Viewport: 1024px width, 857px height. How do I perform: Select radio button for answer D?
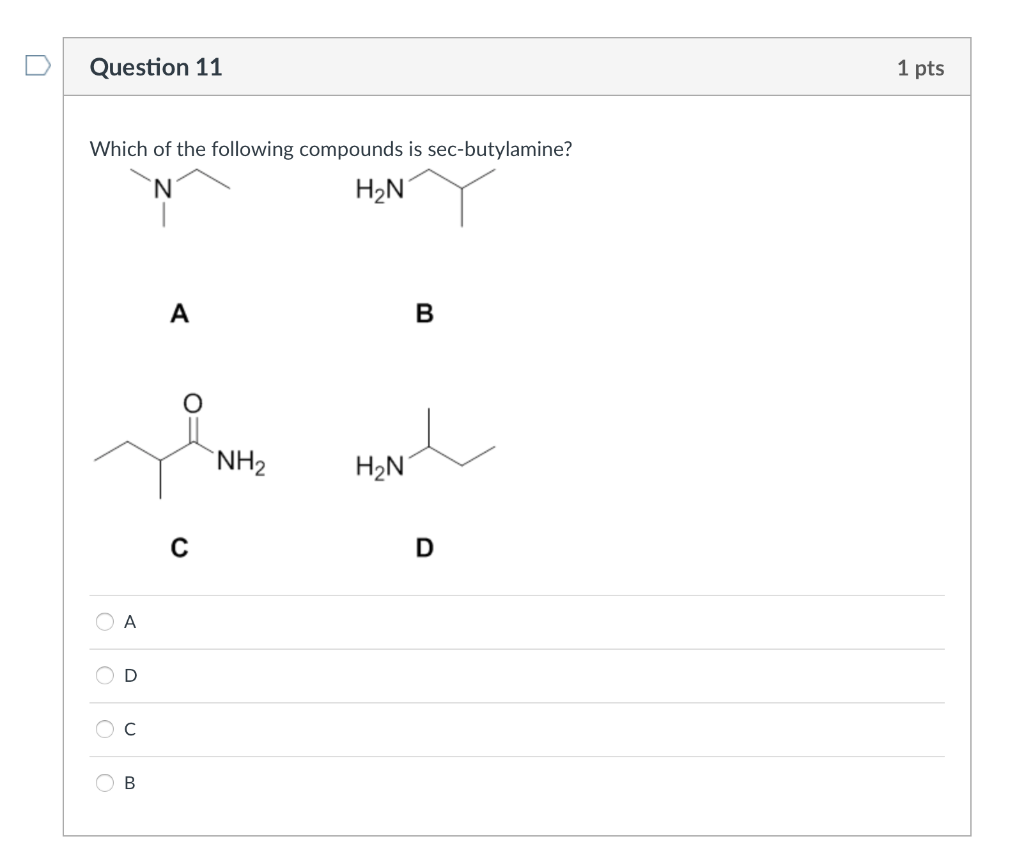coord(104,676)
